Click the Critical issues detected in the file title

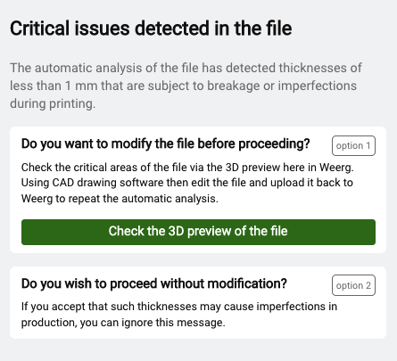coord(151,28)
